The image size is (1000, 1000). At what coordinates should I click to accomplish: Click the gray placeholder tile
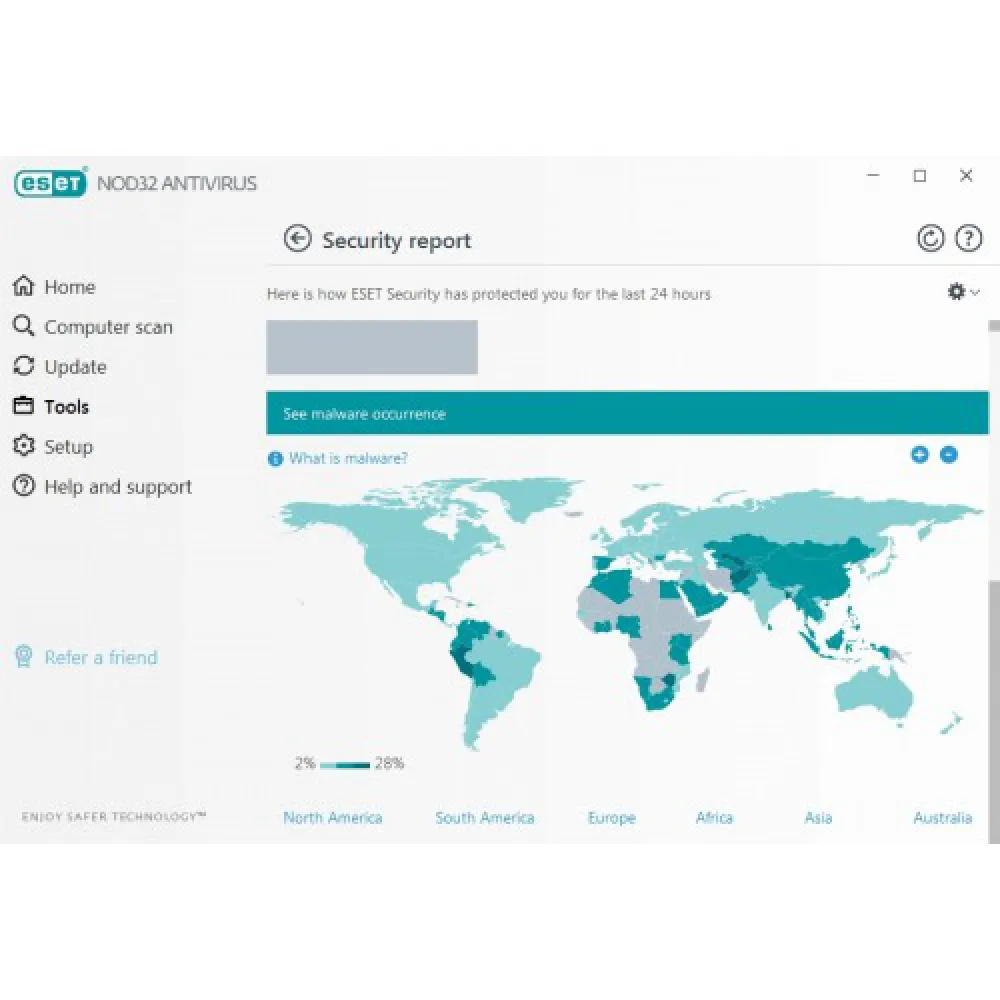point(372,347)
